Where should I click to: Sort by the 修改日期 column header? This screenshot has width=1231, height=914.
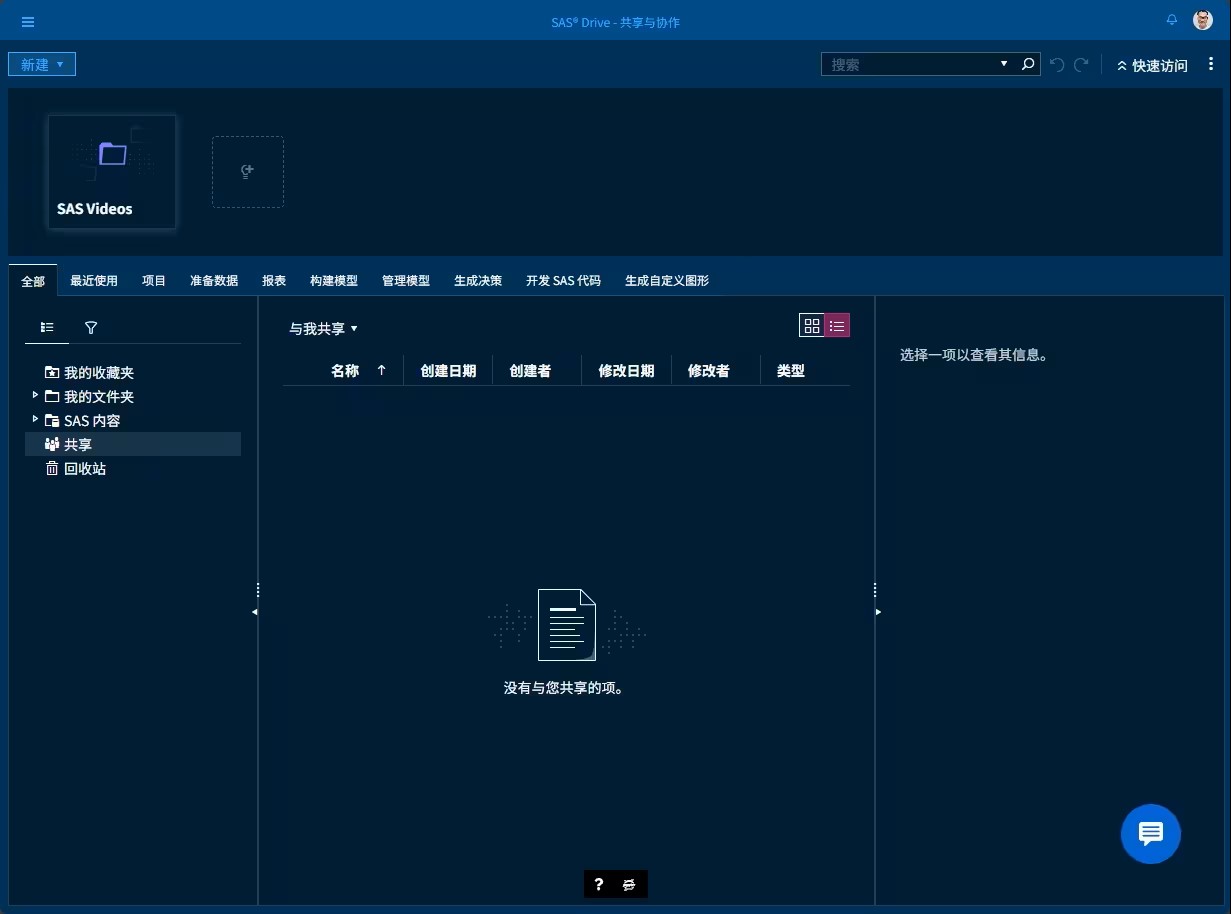point(626,370)
